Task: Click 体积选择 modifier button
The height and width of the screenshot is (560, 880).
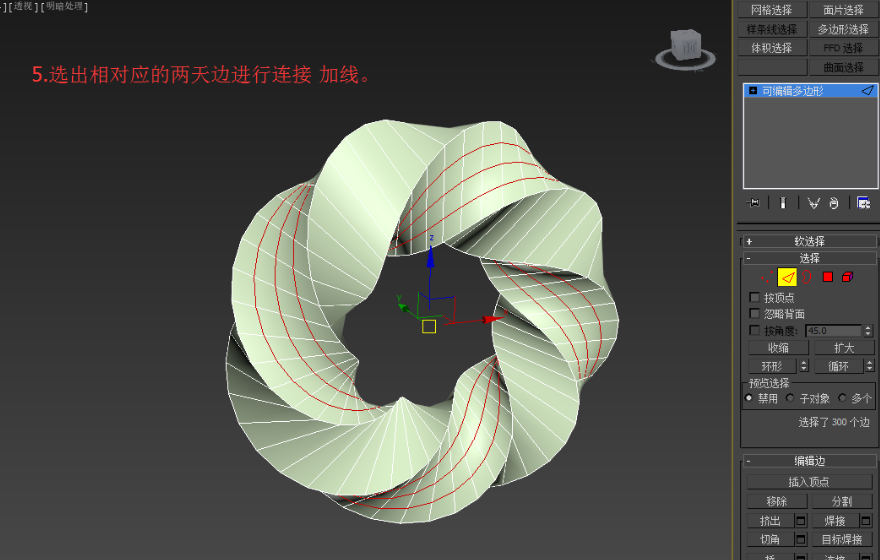Action: 772,48
